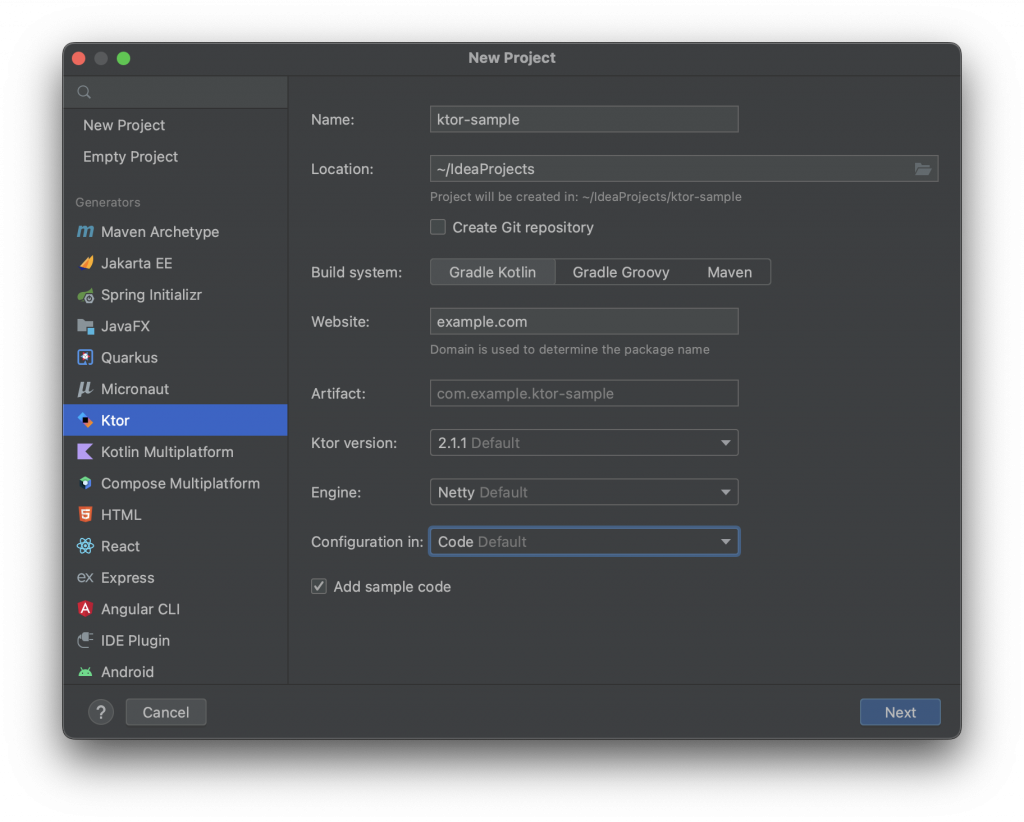Pick the Express generator icon
The height and width of the screenshot is (822, 1024).
point(86,577)
